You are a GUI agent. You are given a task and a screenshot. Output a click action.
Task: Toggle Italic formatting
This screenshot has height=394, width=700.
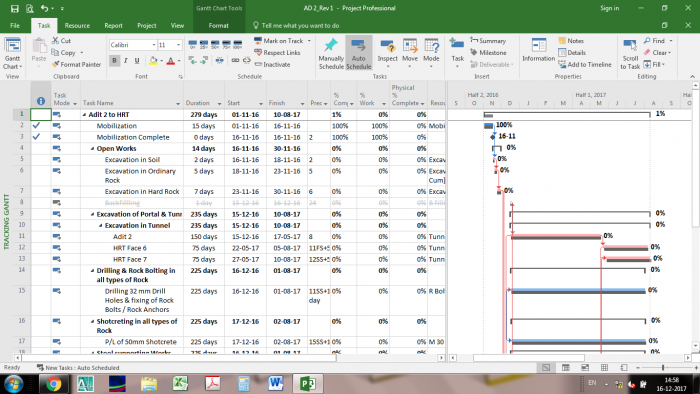tap(125, 60)
